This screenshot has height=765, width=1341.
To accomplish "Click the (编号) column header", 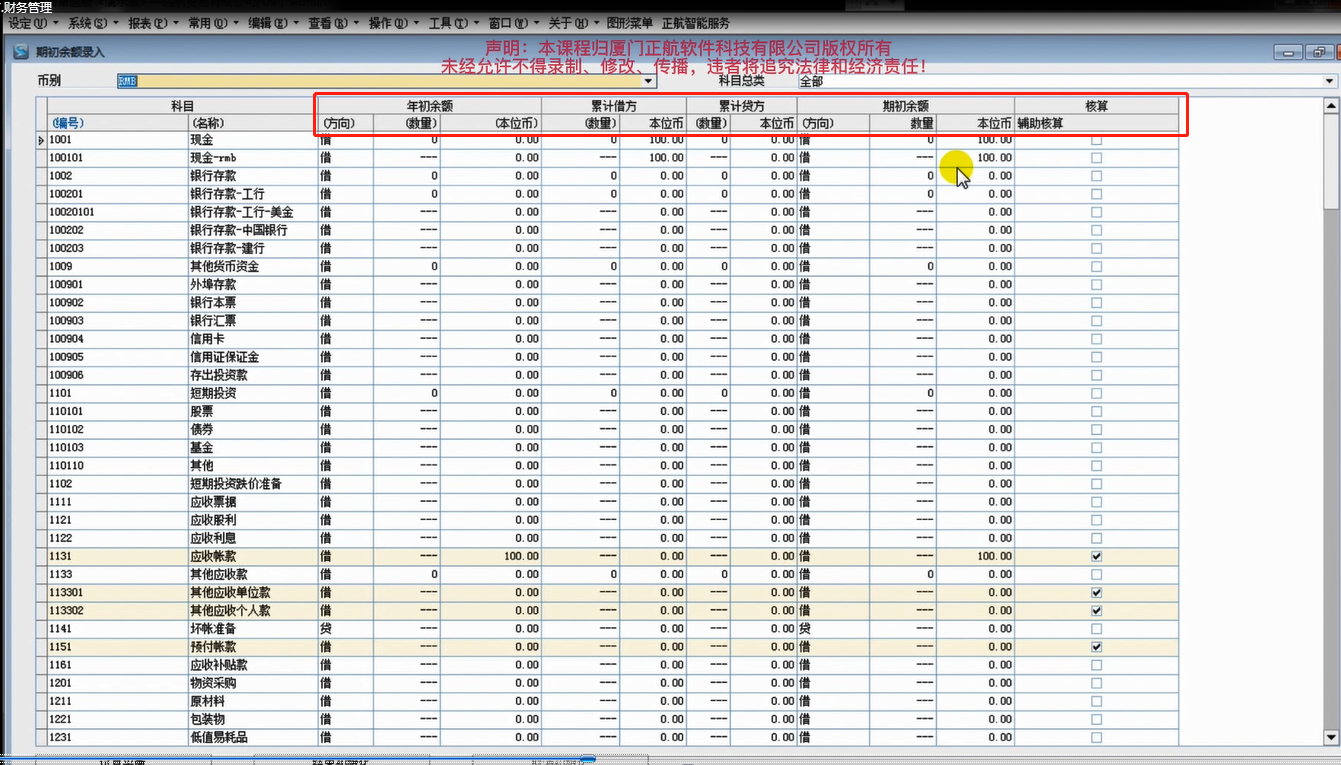I will (118, 123).
